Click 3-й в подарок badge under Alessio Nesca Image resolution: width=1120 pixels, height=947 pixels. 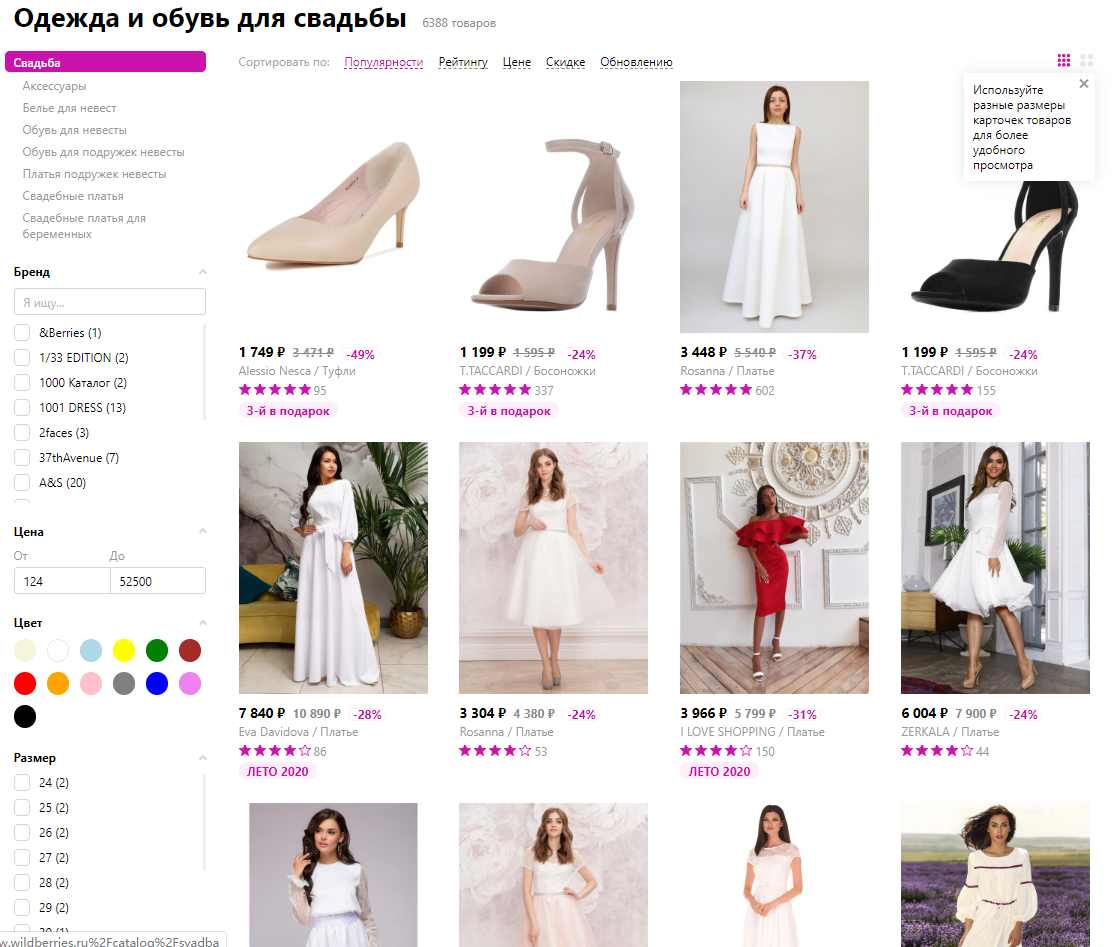coord(288,411)
